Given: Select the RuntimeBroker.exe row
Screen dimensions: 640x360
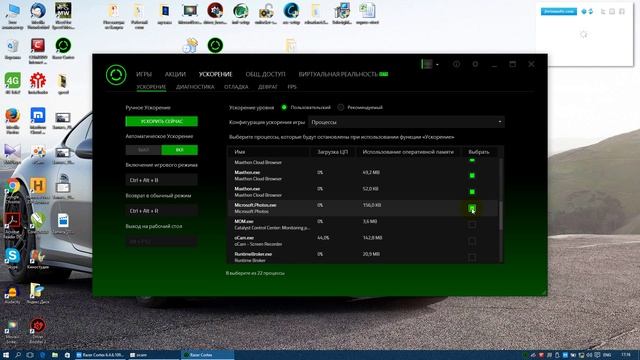Looking at the screenshot, I should click(363, 256).
